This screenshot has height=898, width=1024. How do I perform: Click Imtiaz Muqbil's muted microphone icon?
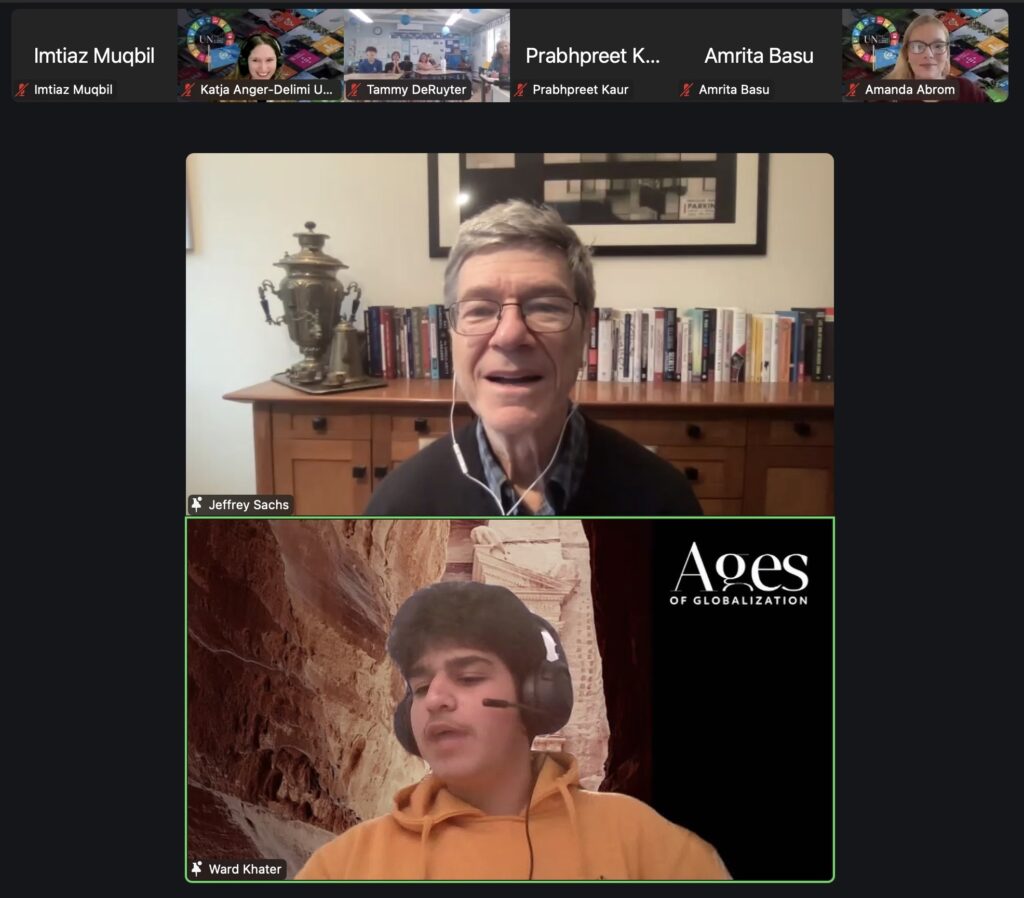pyautogui.click(x=22, y=90)
